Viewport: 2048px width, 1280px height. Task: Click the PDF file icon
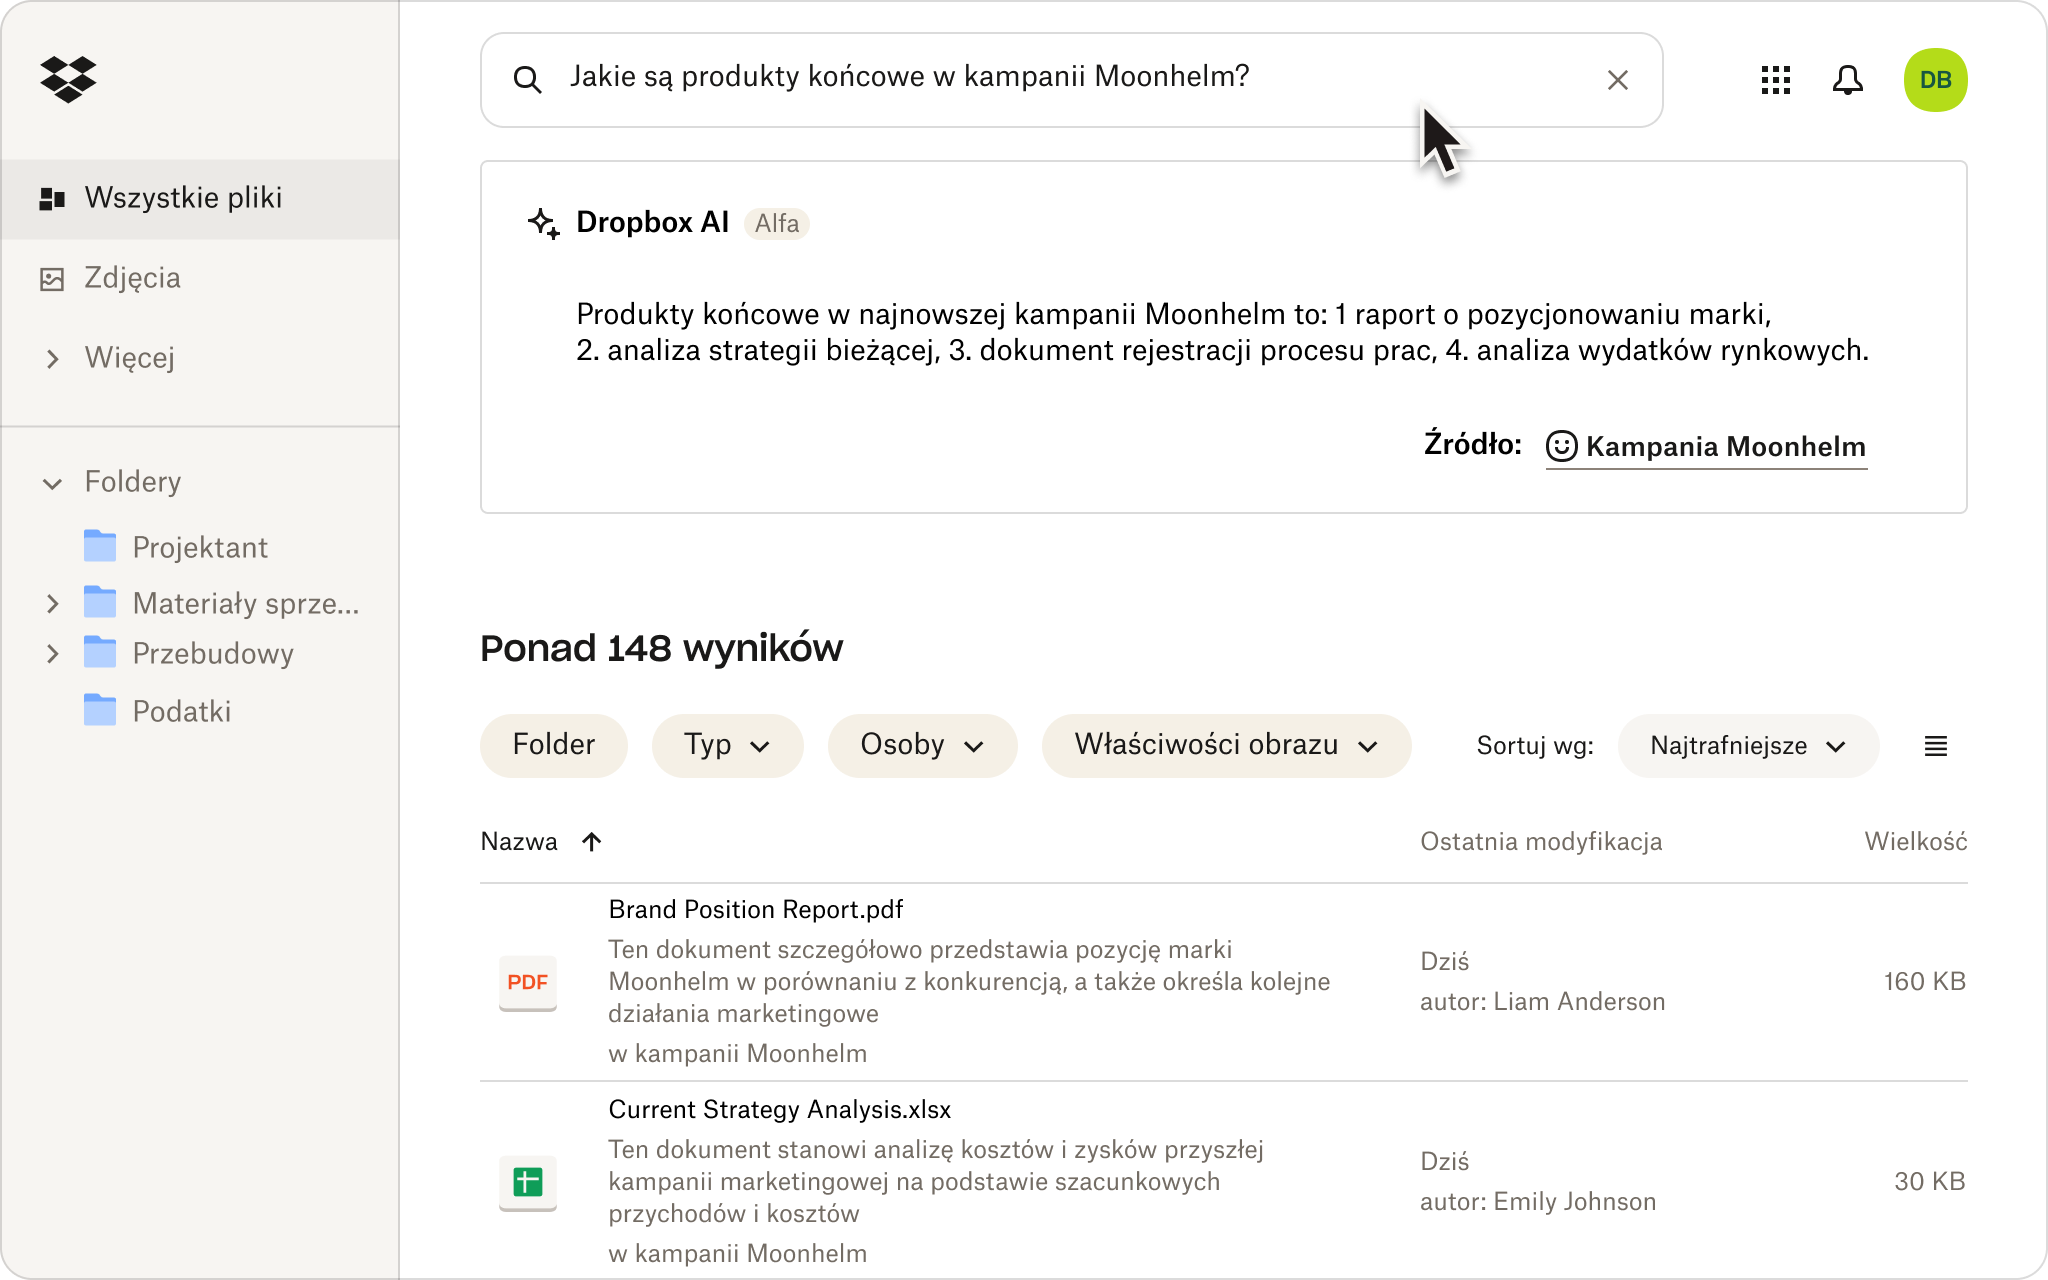[x=527, y=982]
